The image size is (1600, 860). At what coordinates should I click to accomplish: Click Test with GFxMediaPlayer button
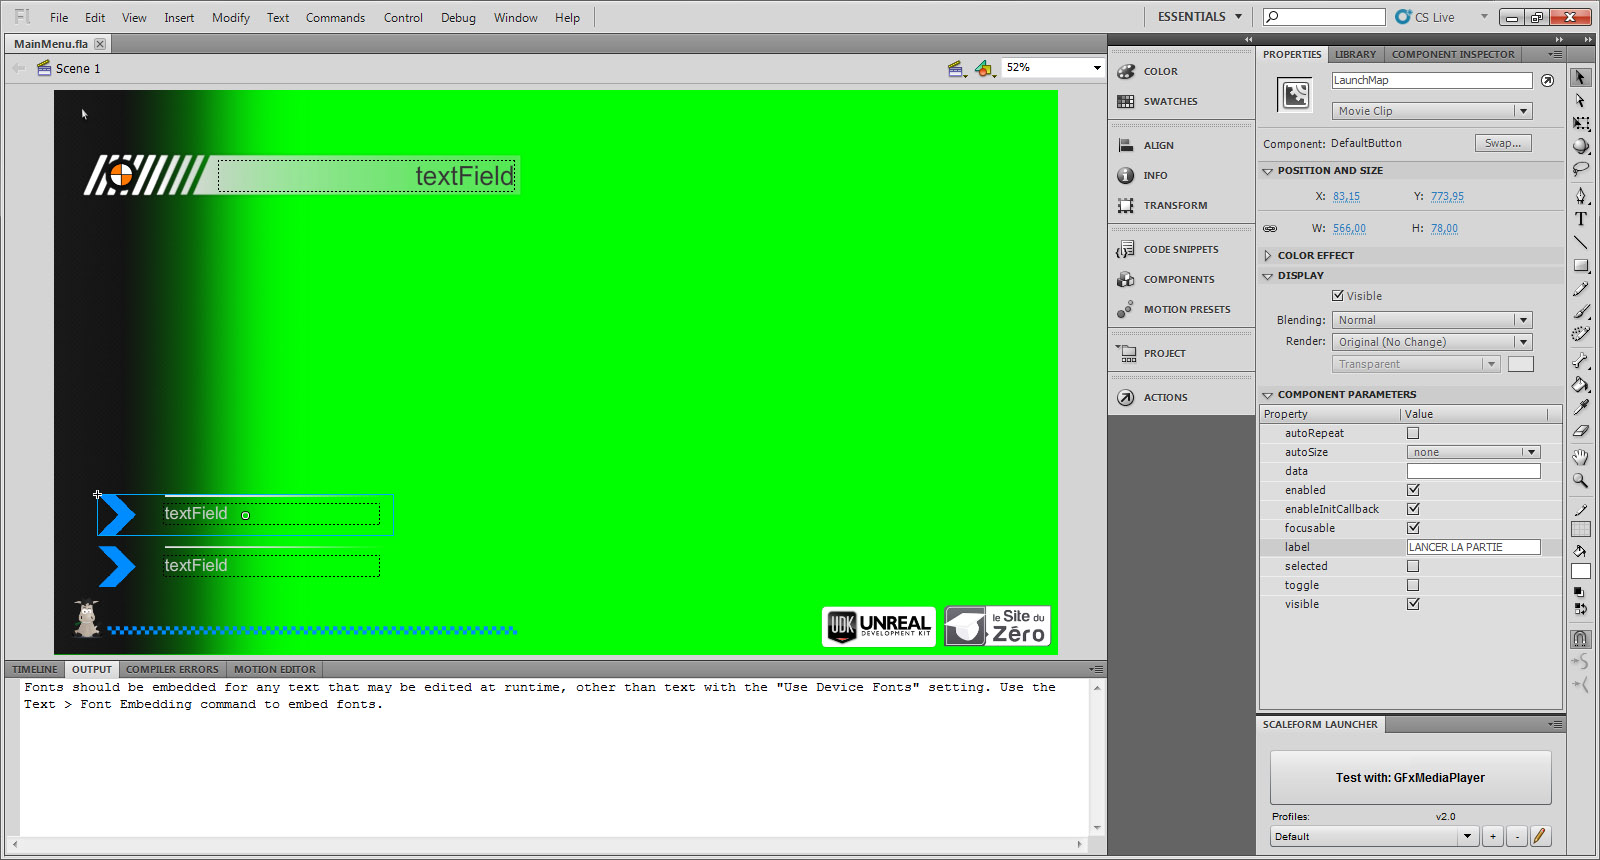pyautogui.click(x=1410, y=778)
